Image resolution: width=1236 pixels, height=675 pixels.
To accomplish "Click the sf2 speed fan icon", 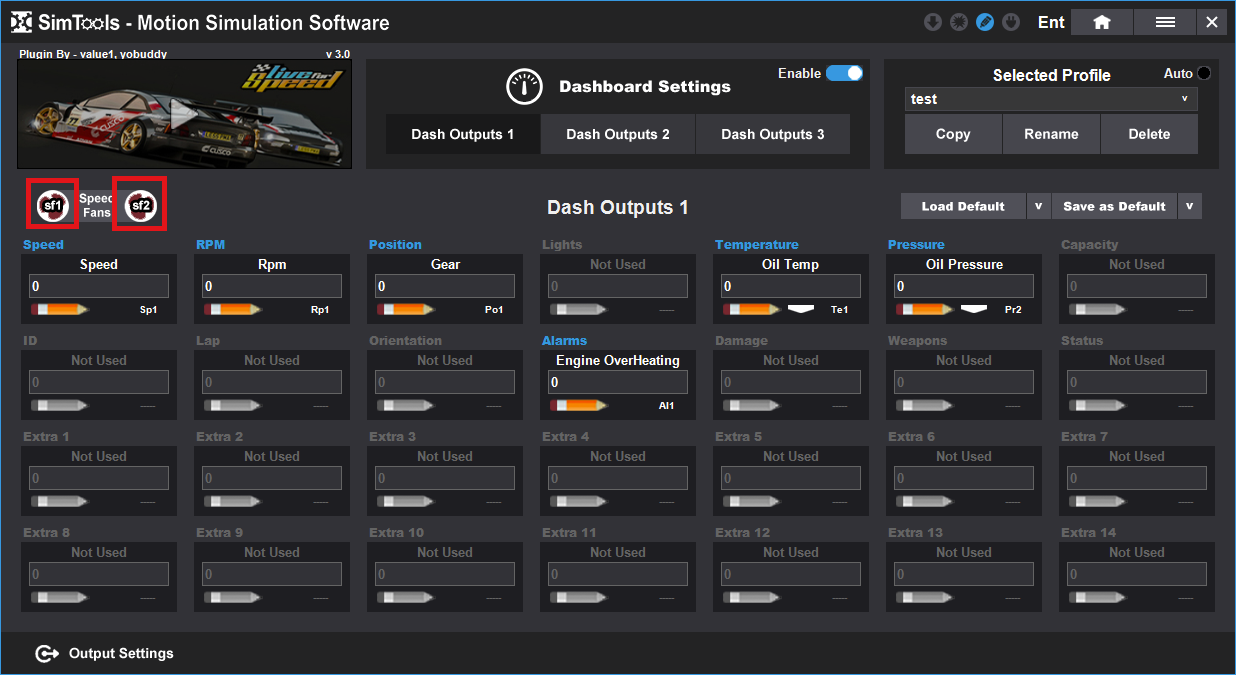I will [139, 206].
